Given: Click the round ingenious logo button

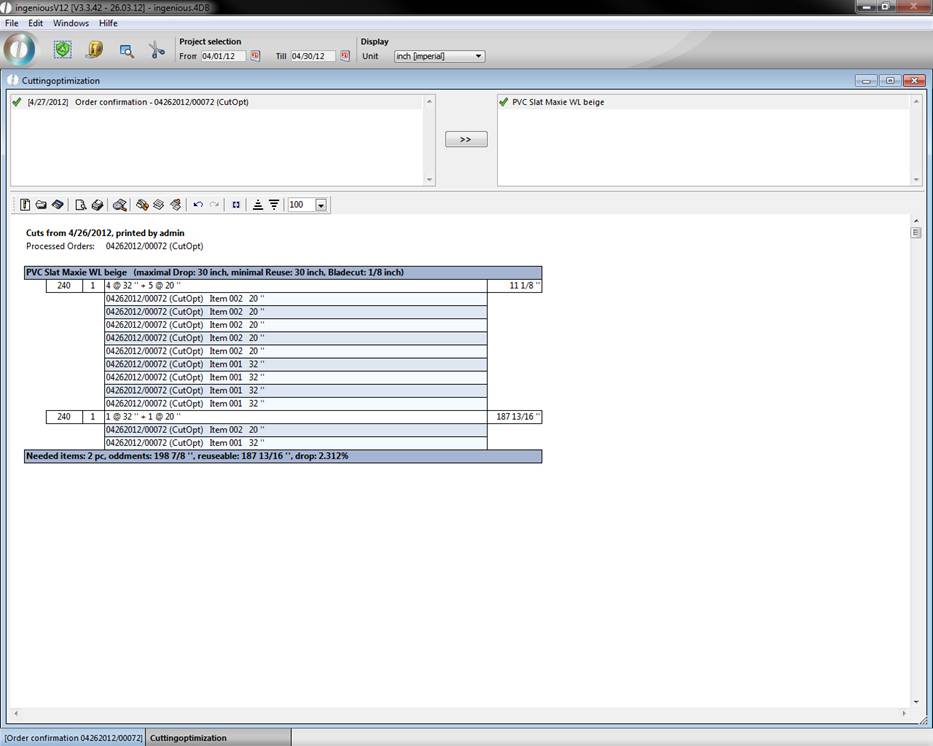Looking at the screenshot, I should (x=20, y=49).
